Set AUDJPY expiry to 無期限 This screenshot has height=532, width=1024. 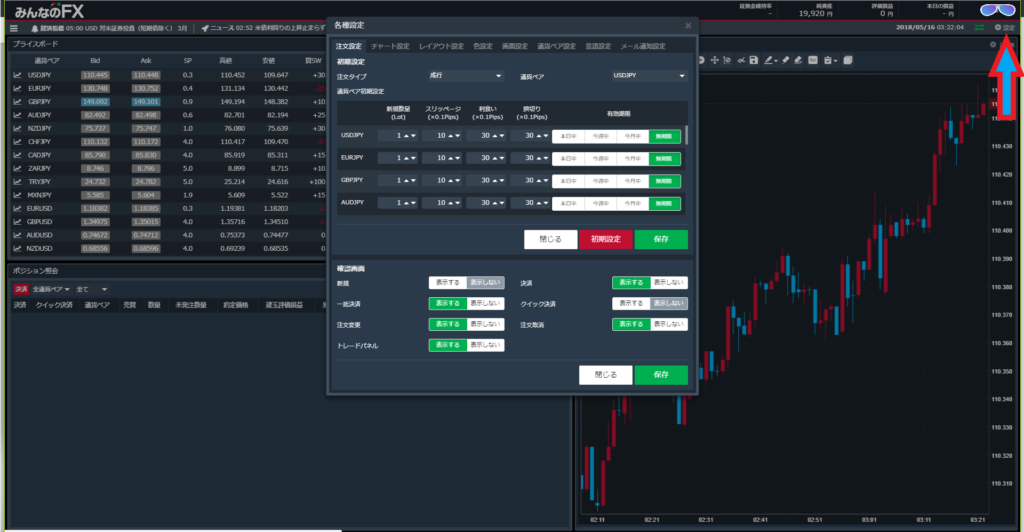(664, 204)
